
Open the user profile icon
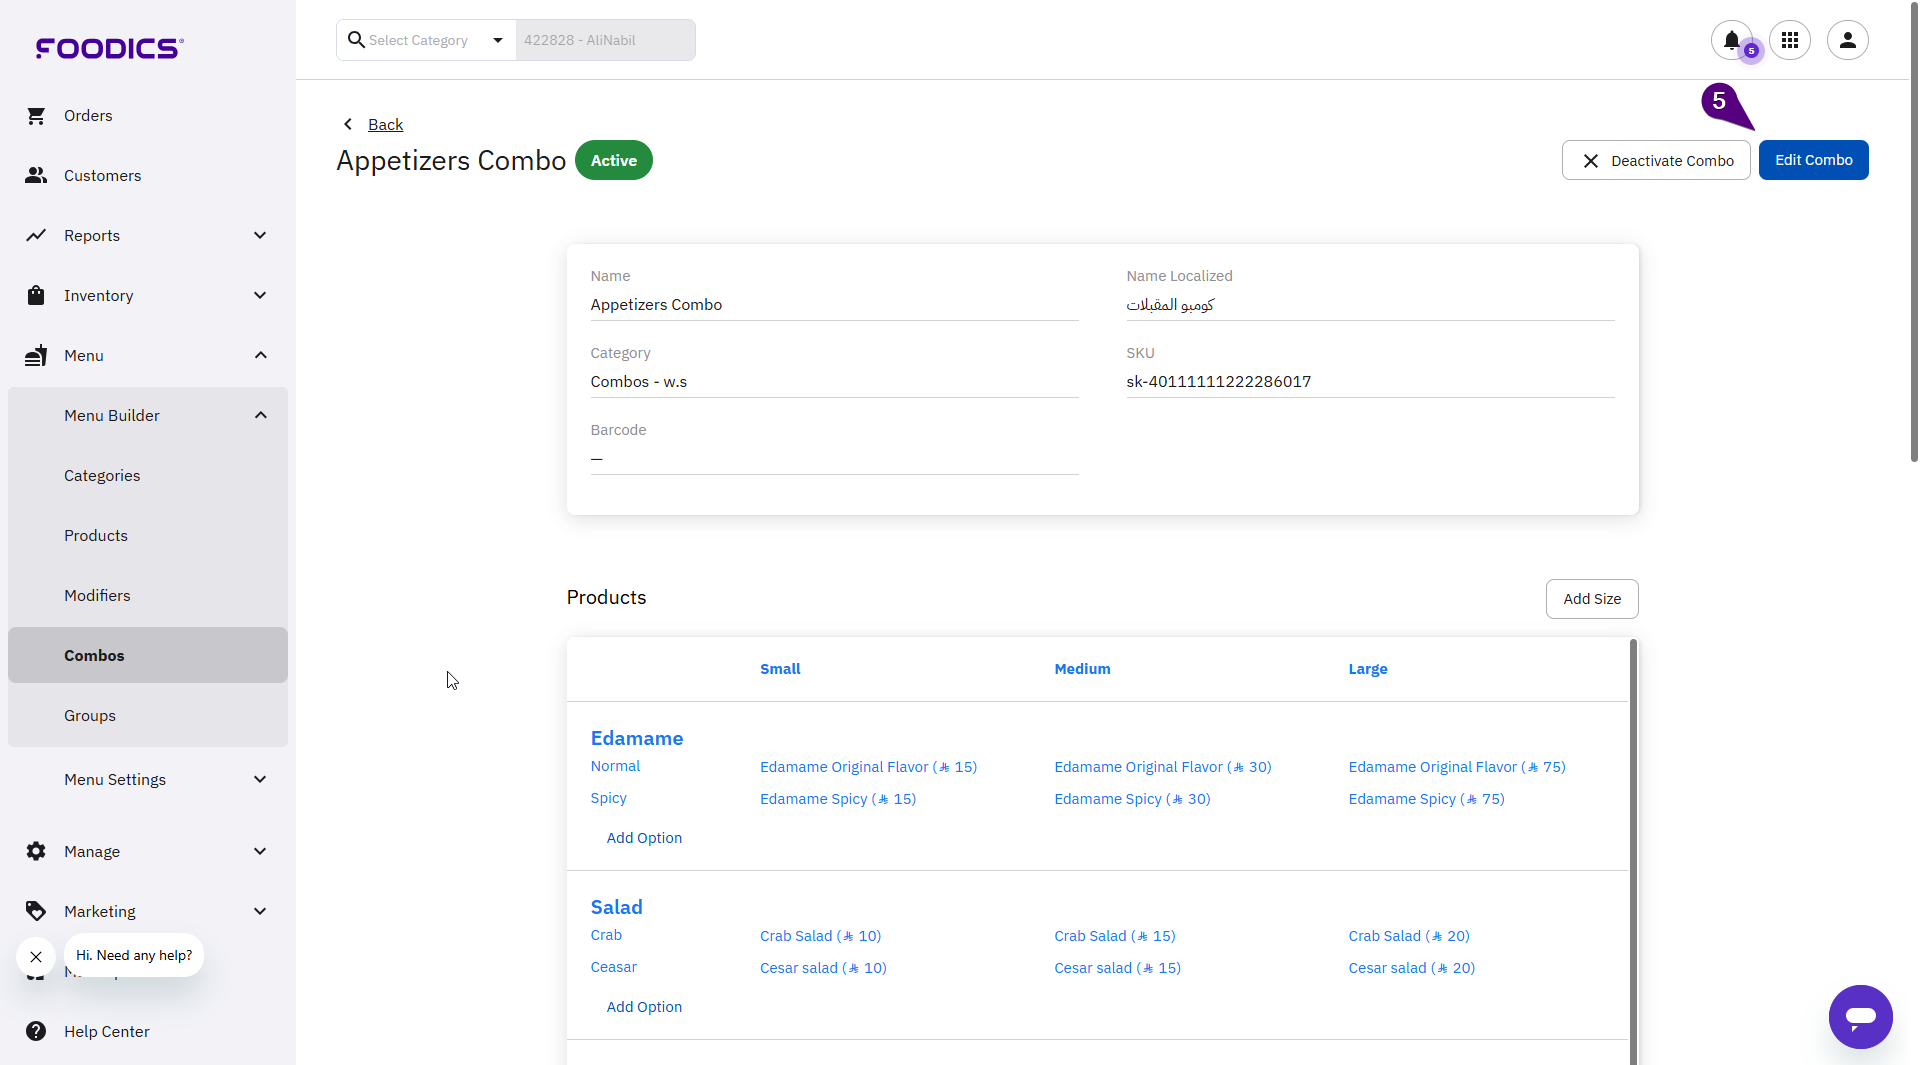click(x=1847, y=40)
